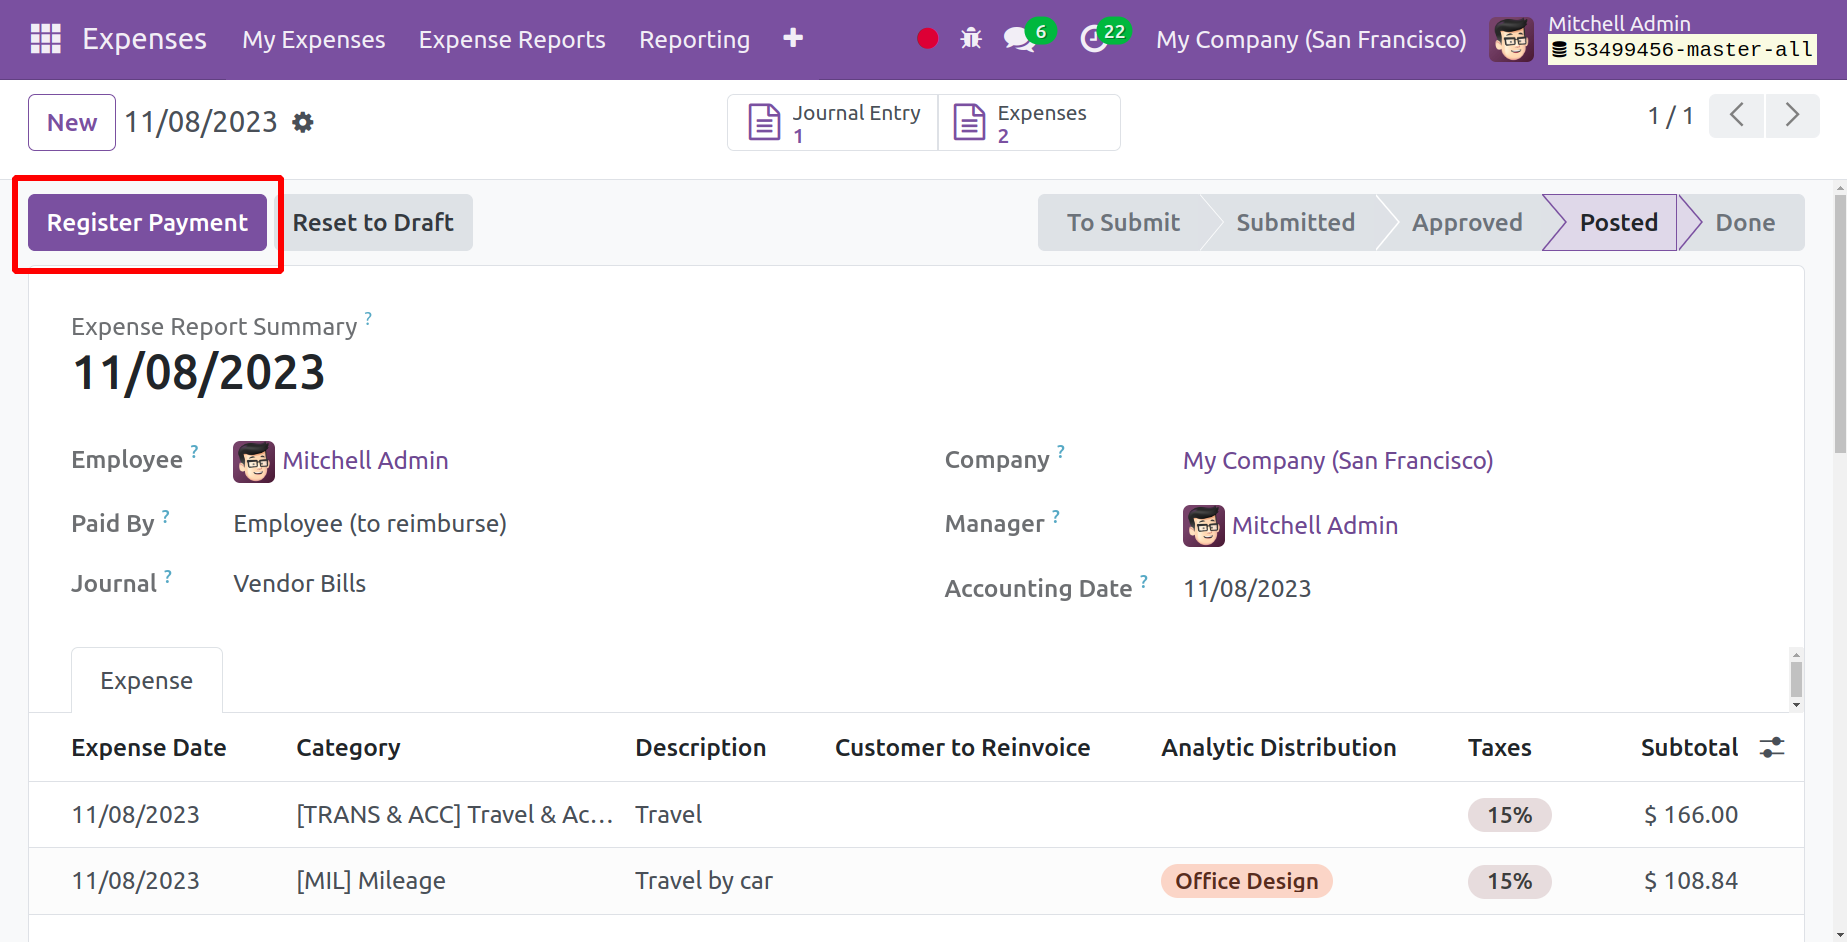Go to the previous record arrow
The height and width of the screenshot is (942, 1847).
click(1736, 116)
